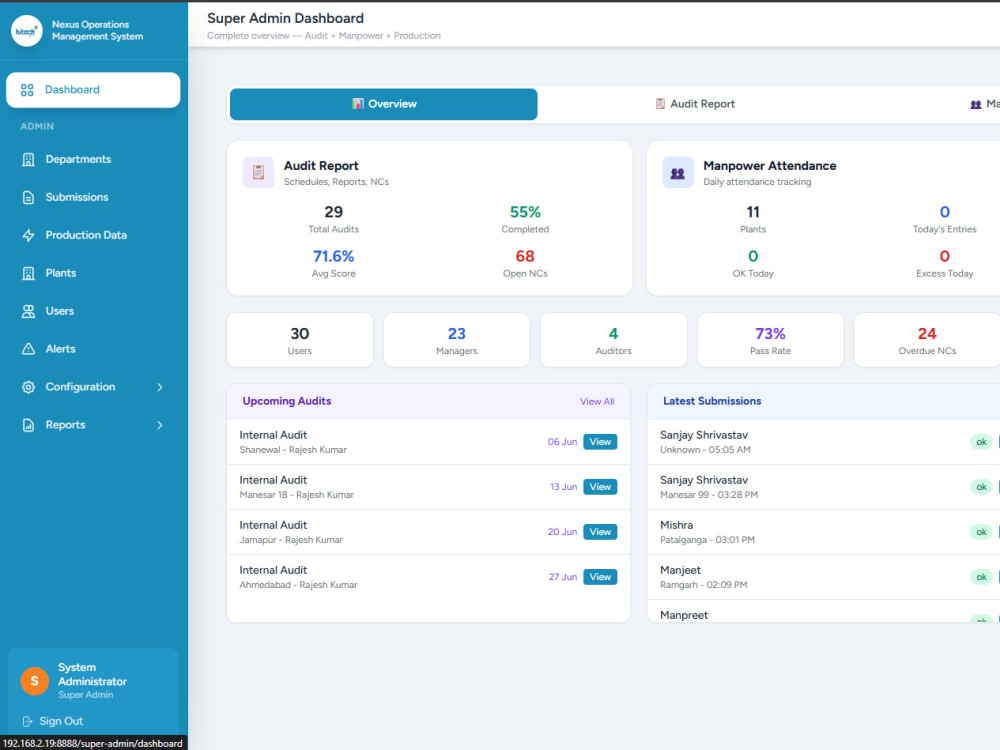1000x750 pixels.
Task: Click the Latest Submissions heading
Action: click(x=712, y=401)
